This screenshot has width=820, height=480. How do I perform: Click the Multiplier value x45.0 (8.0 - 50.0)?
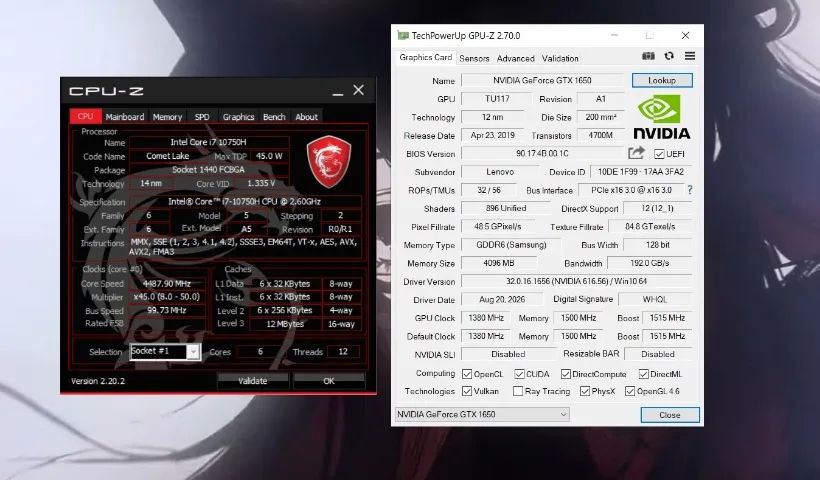(167, 296)
